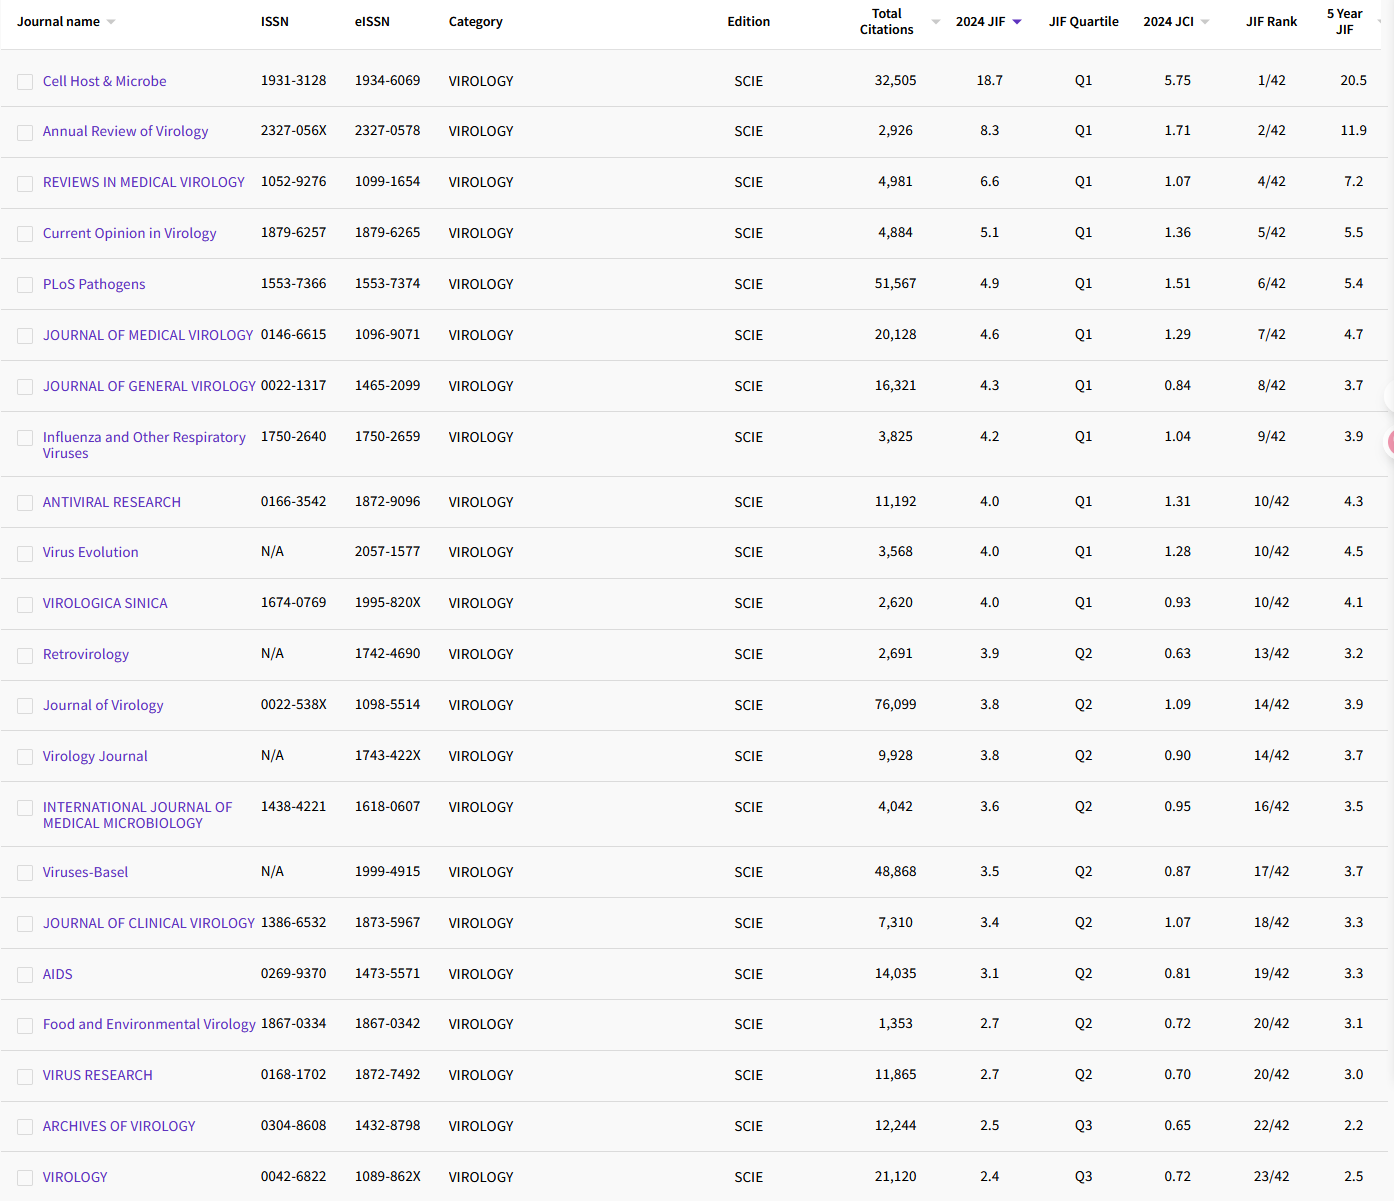This screenshot has height=1201, width=1394.
Task: Click the pink side tab at right edge
Action: [x=1390, y=441]
